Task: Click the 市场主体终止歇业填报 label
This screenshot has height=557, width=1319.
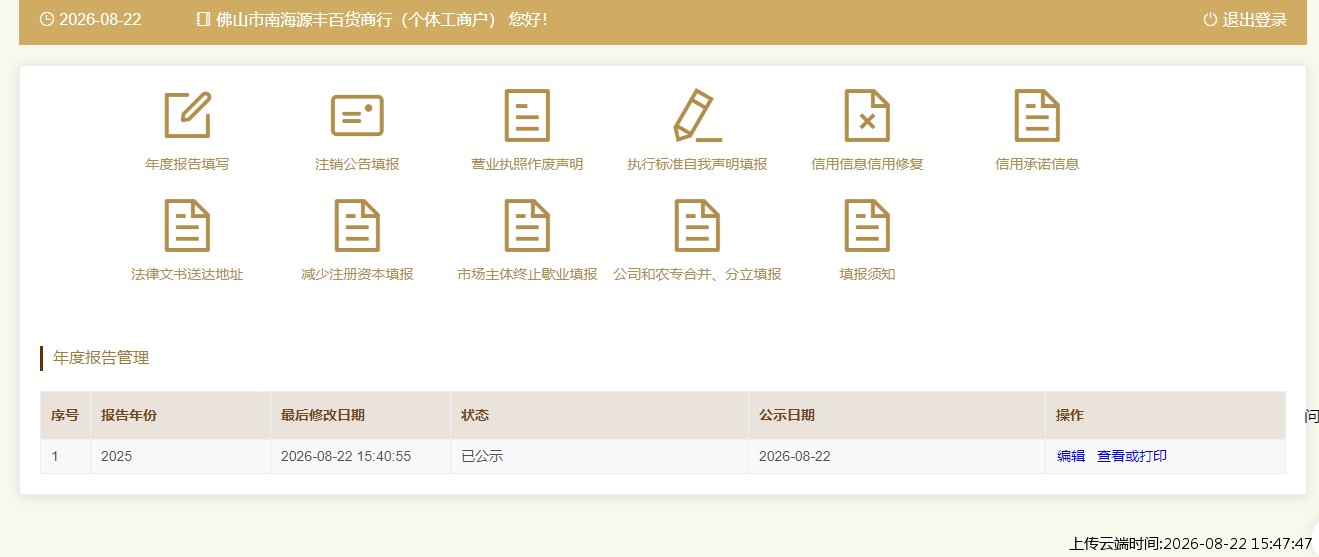Action: click(527, 274)
